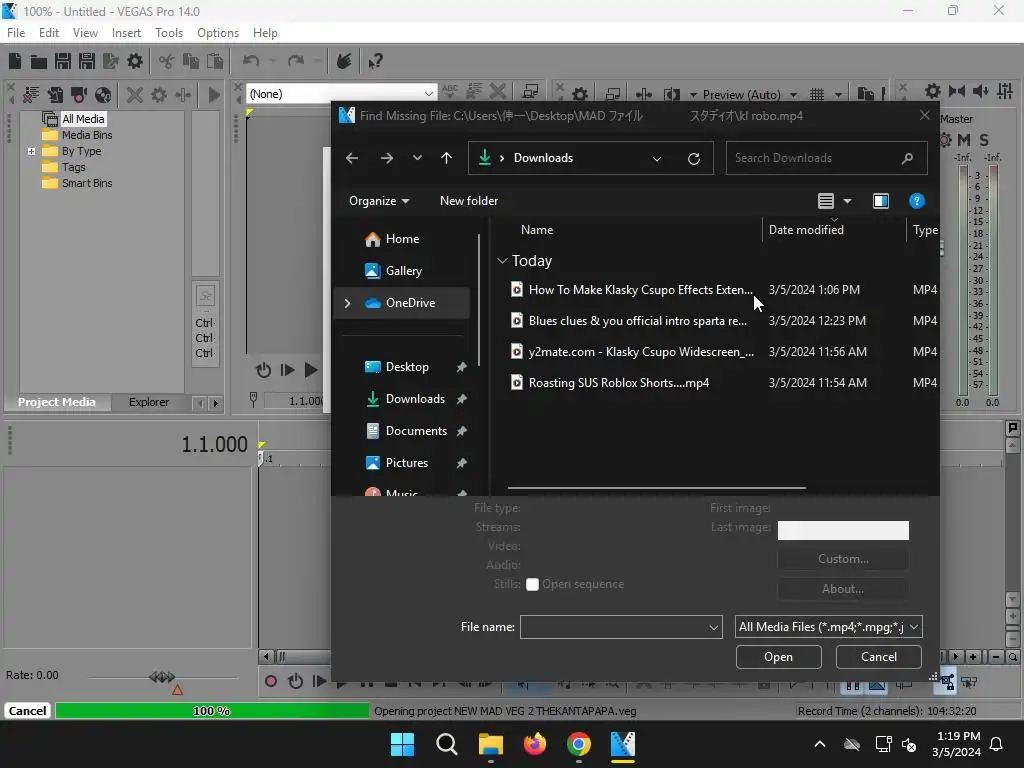Click the file list horizontal scrollbar
This screenshot has width=1024, height=768.
tap(656, 488)
